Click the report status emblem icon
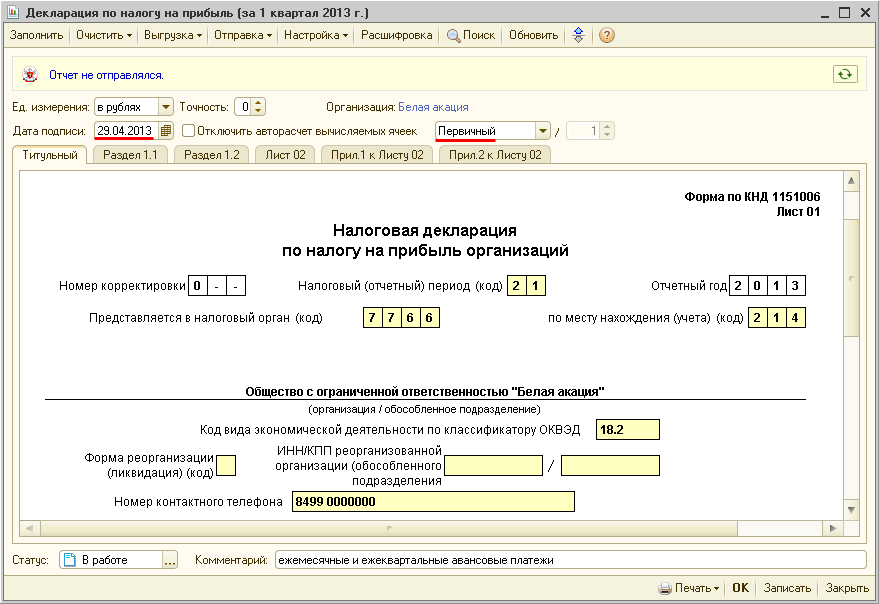The image size is (879, 604). pyautogui.click(x=30, y=74)
